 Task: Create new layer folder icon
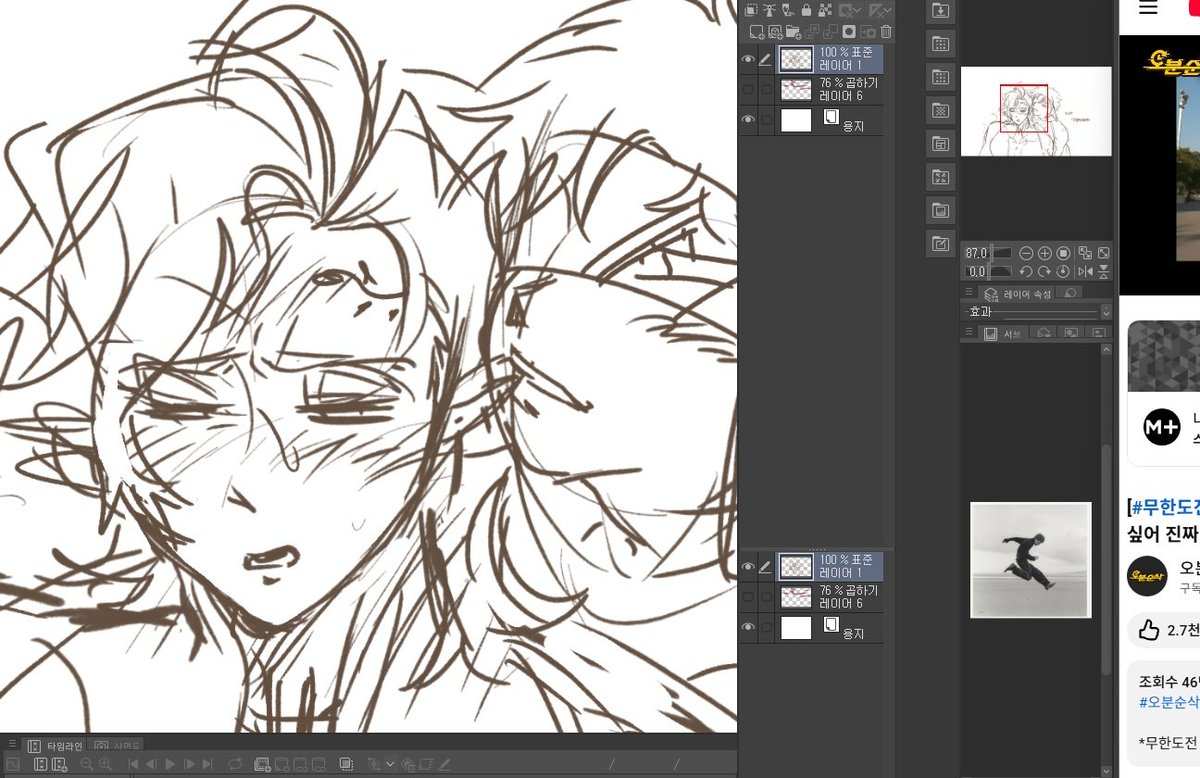[794, 32]
